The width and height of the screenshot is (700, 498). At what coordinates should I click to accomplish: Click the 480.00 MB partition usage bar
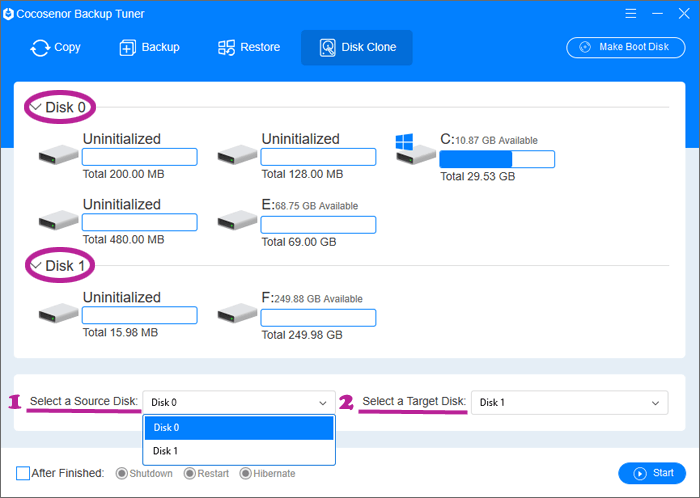point(140,222)
